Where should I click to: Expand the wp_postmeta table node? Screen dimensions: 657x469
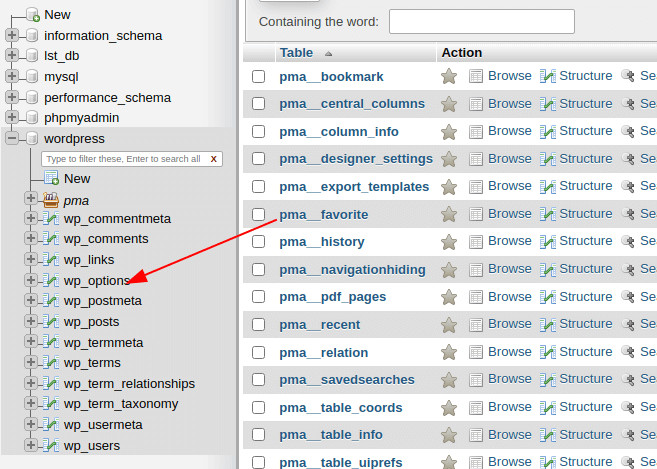[x=31, y=300]
